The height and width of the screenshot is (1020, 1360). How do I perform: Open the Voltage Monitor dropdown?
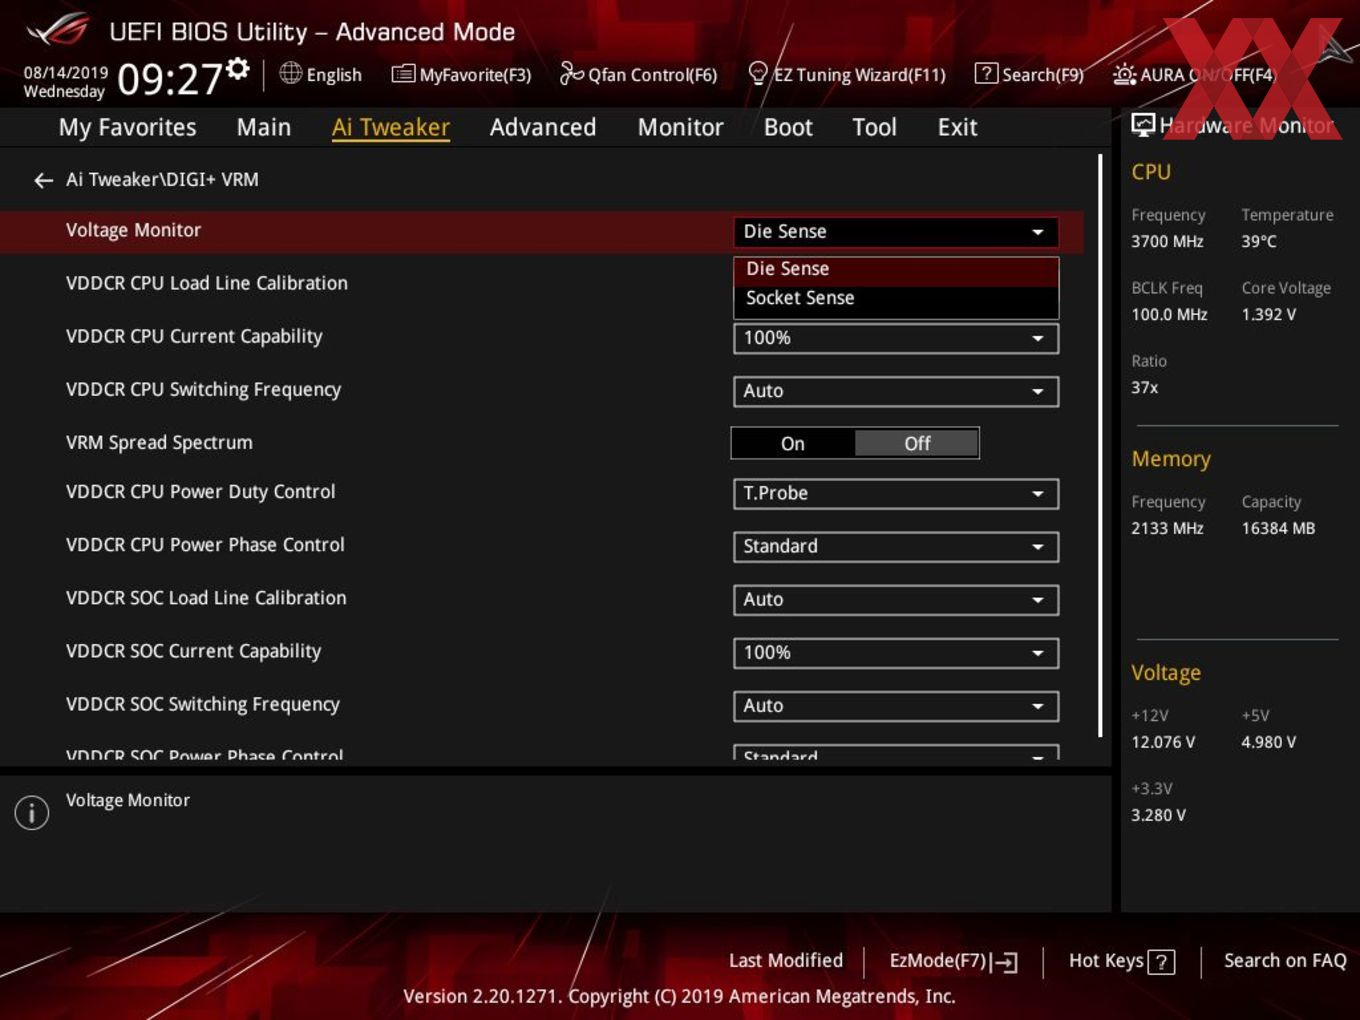[x=896, y=232]
